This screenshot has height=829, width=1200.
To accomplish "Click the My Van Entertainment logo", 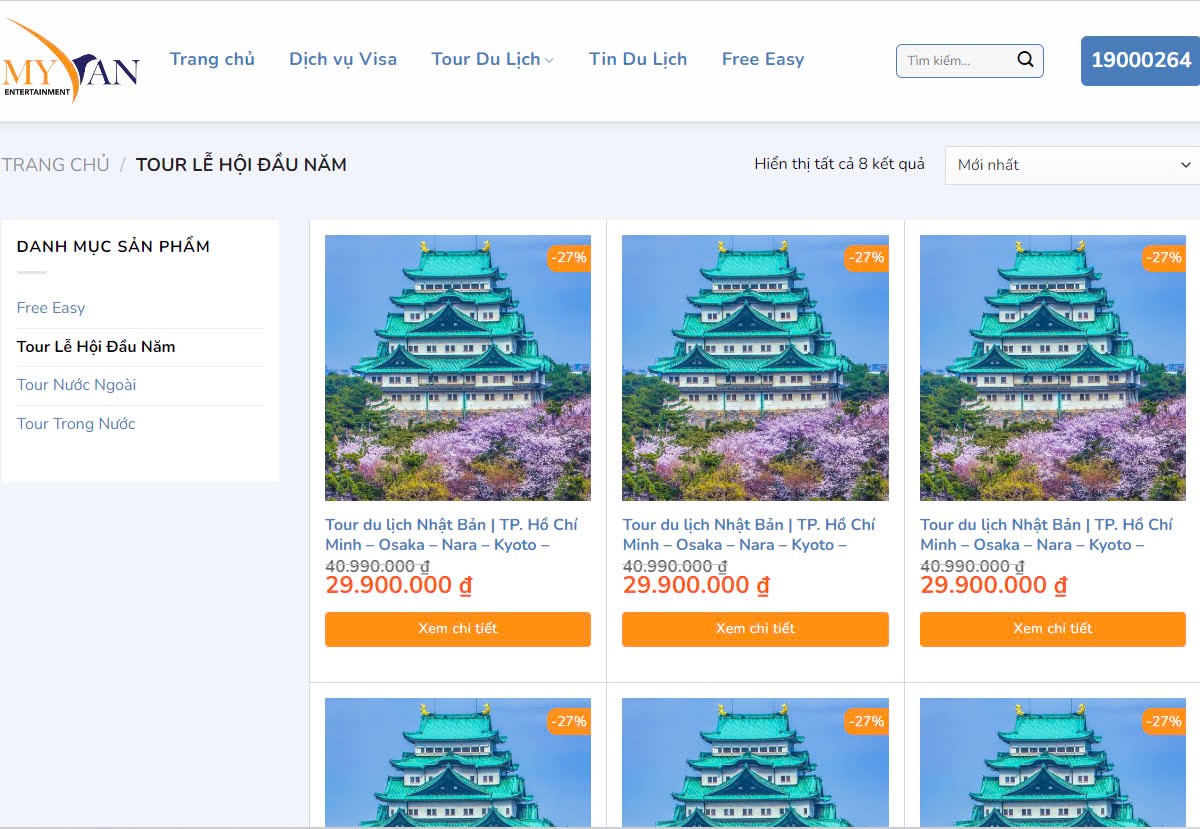I will 70,60.
